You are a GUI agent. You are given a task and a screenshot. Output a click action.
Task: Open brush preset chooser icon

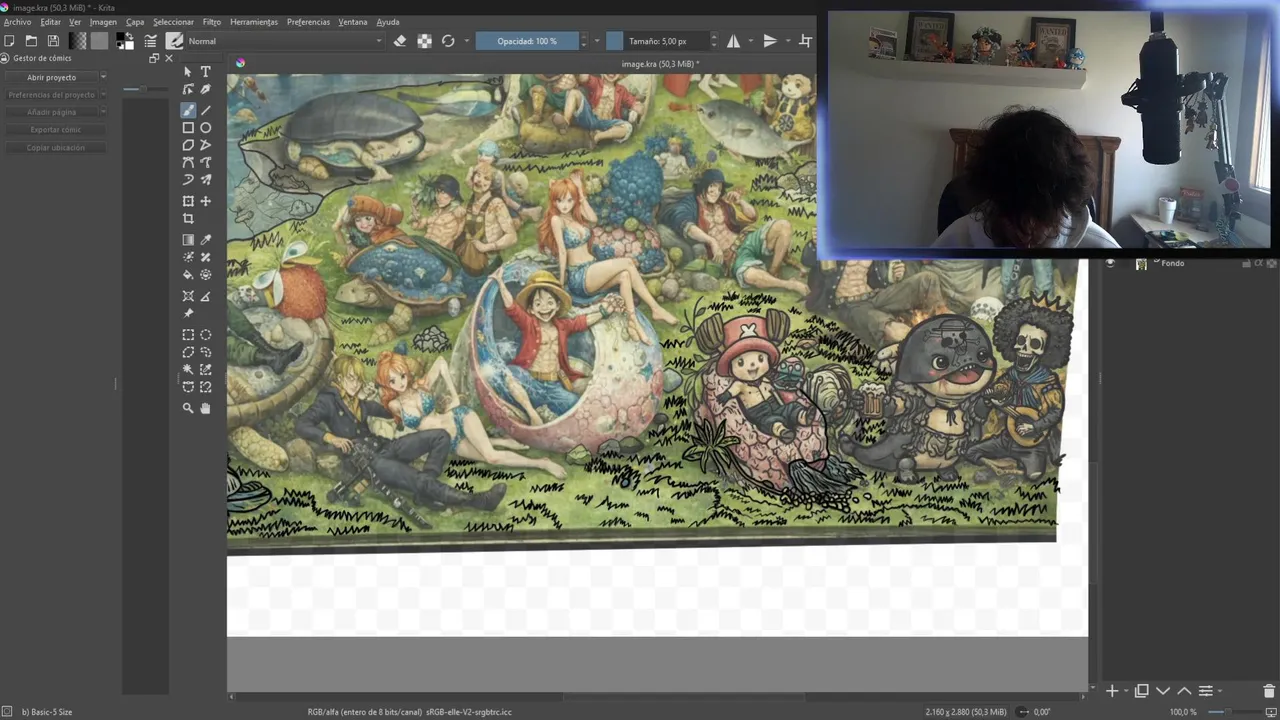pos(175,41)
